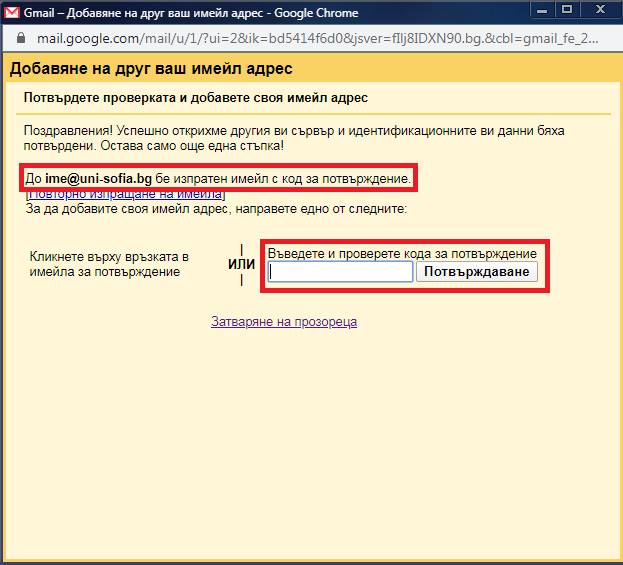
Task: Maximize the Chrome popup window
Action: [567, 10]
